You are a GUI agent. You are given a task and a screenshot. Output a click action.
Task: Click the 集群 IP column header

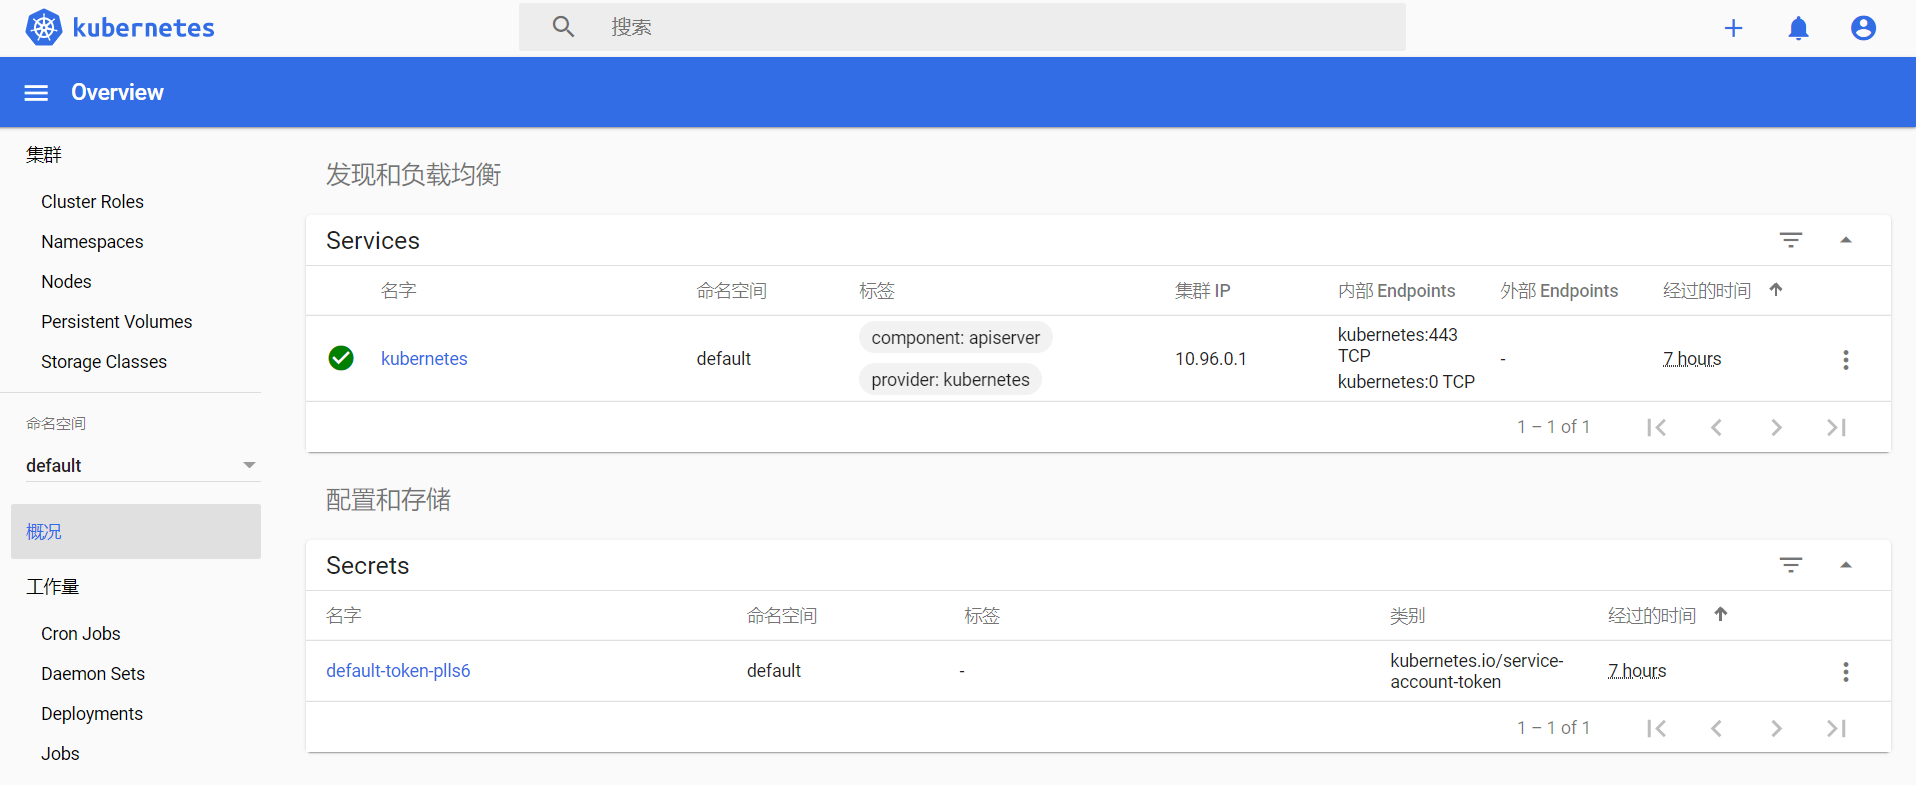pos(1202,291)
